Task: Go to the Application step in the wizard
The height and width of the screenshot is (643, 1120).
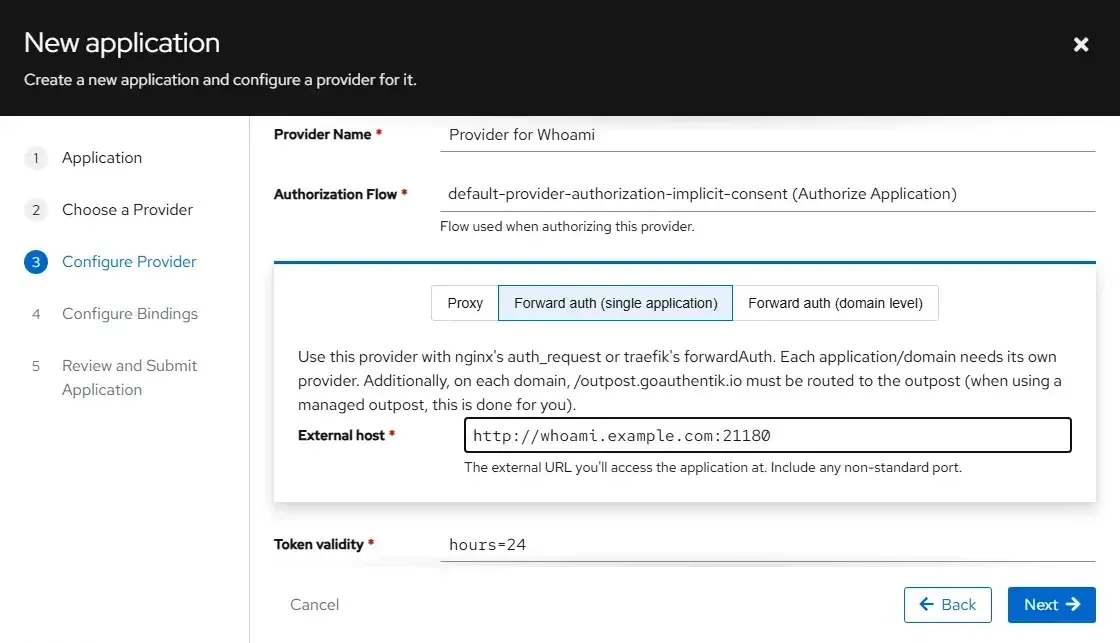Action: (101, 158)
